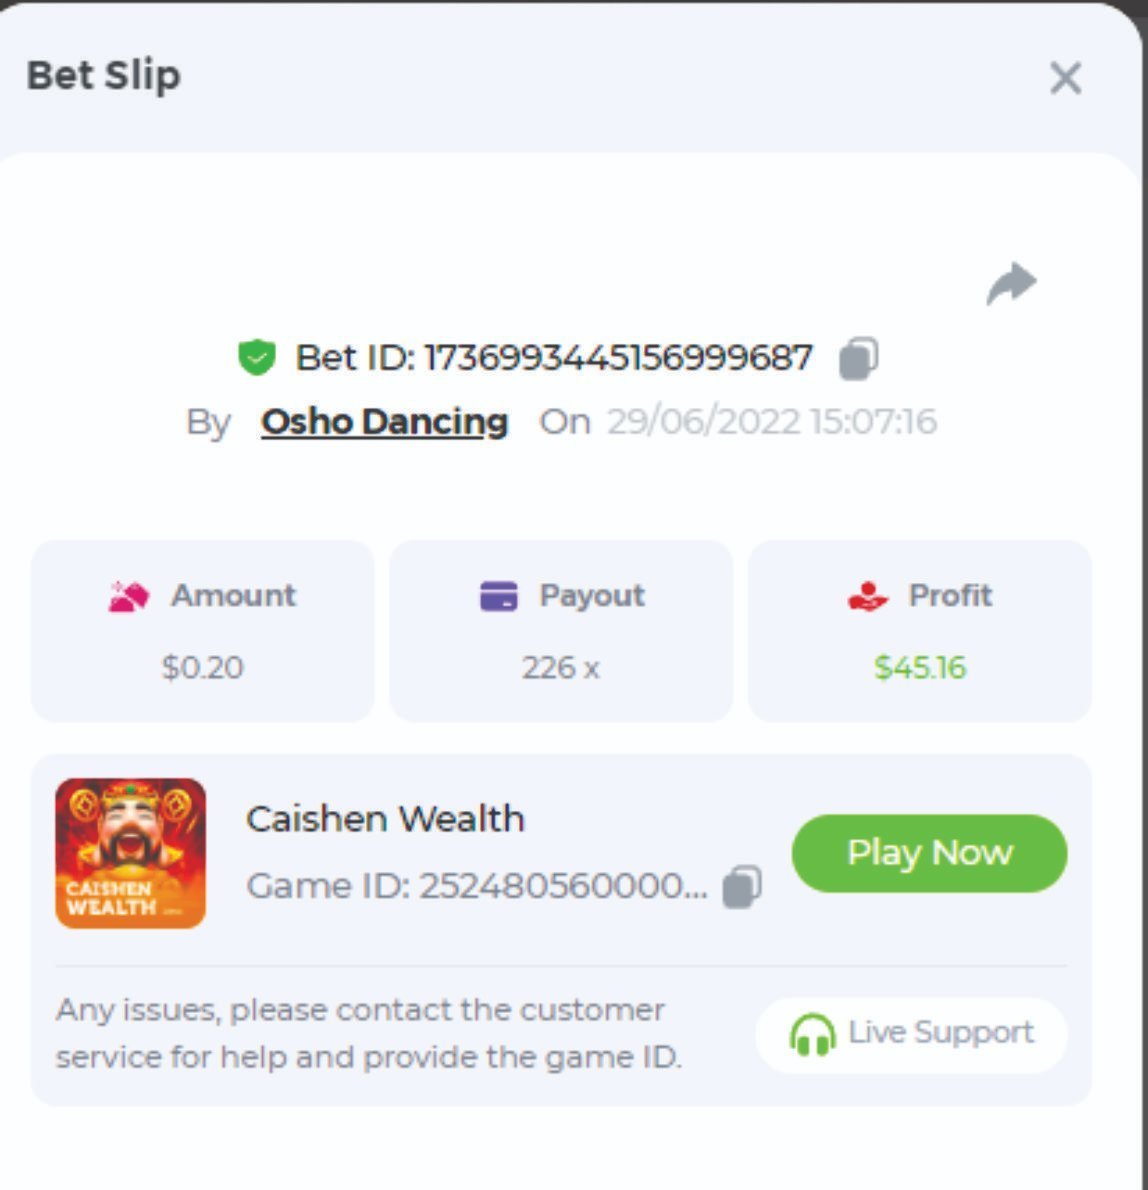Click the $45.16 profit value
Screen dimensions: 1148x1190
920,668
